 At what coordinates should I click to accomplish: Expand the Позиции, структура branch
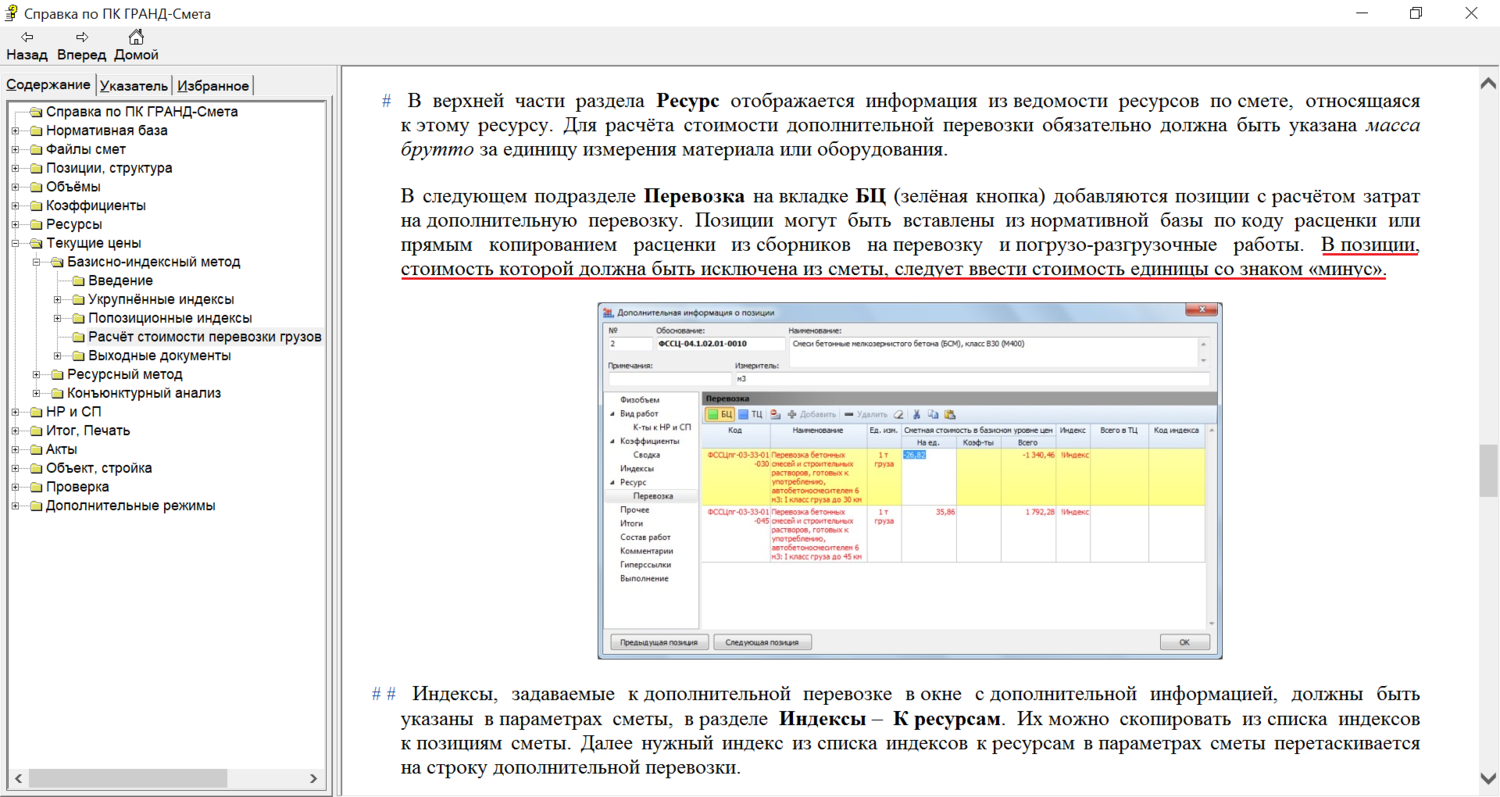click(x=15, y=168)
